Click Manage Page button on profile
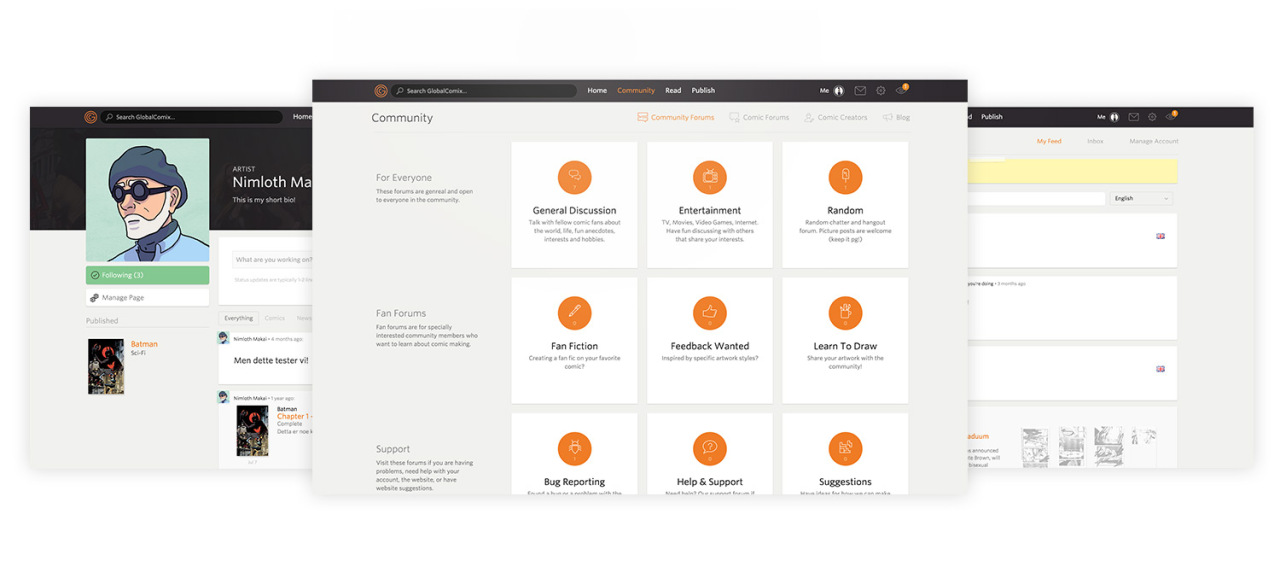Image resolution: width=1280 pixels, height=567 pixels. click(148, 298)
